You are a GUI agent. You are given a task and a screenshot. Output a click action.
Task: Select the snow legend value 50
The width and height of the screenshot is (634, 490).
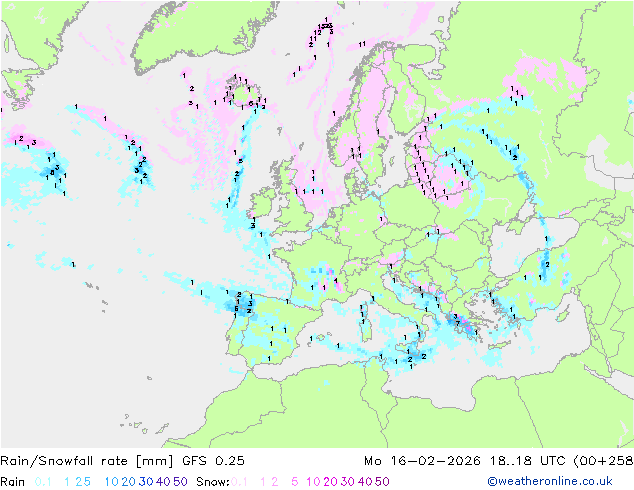click(382, 482)
